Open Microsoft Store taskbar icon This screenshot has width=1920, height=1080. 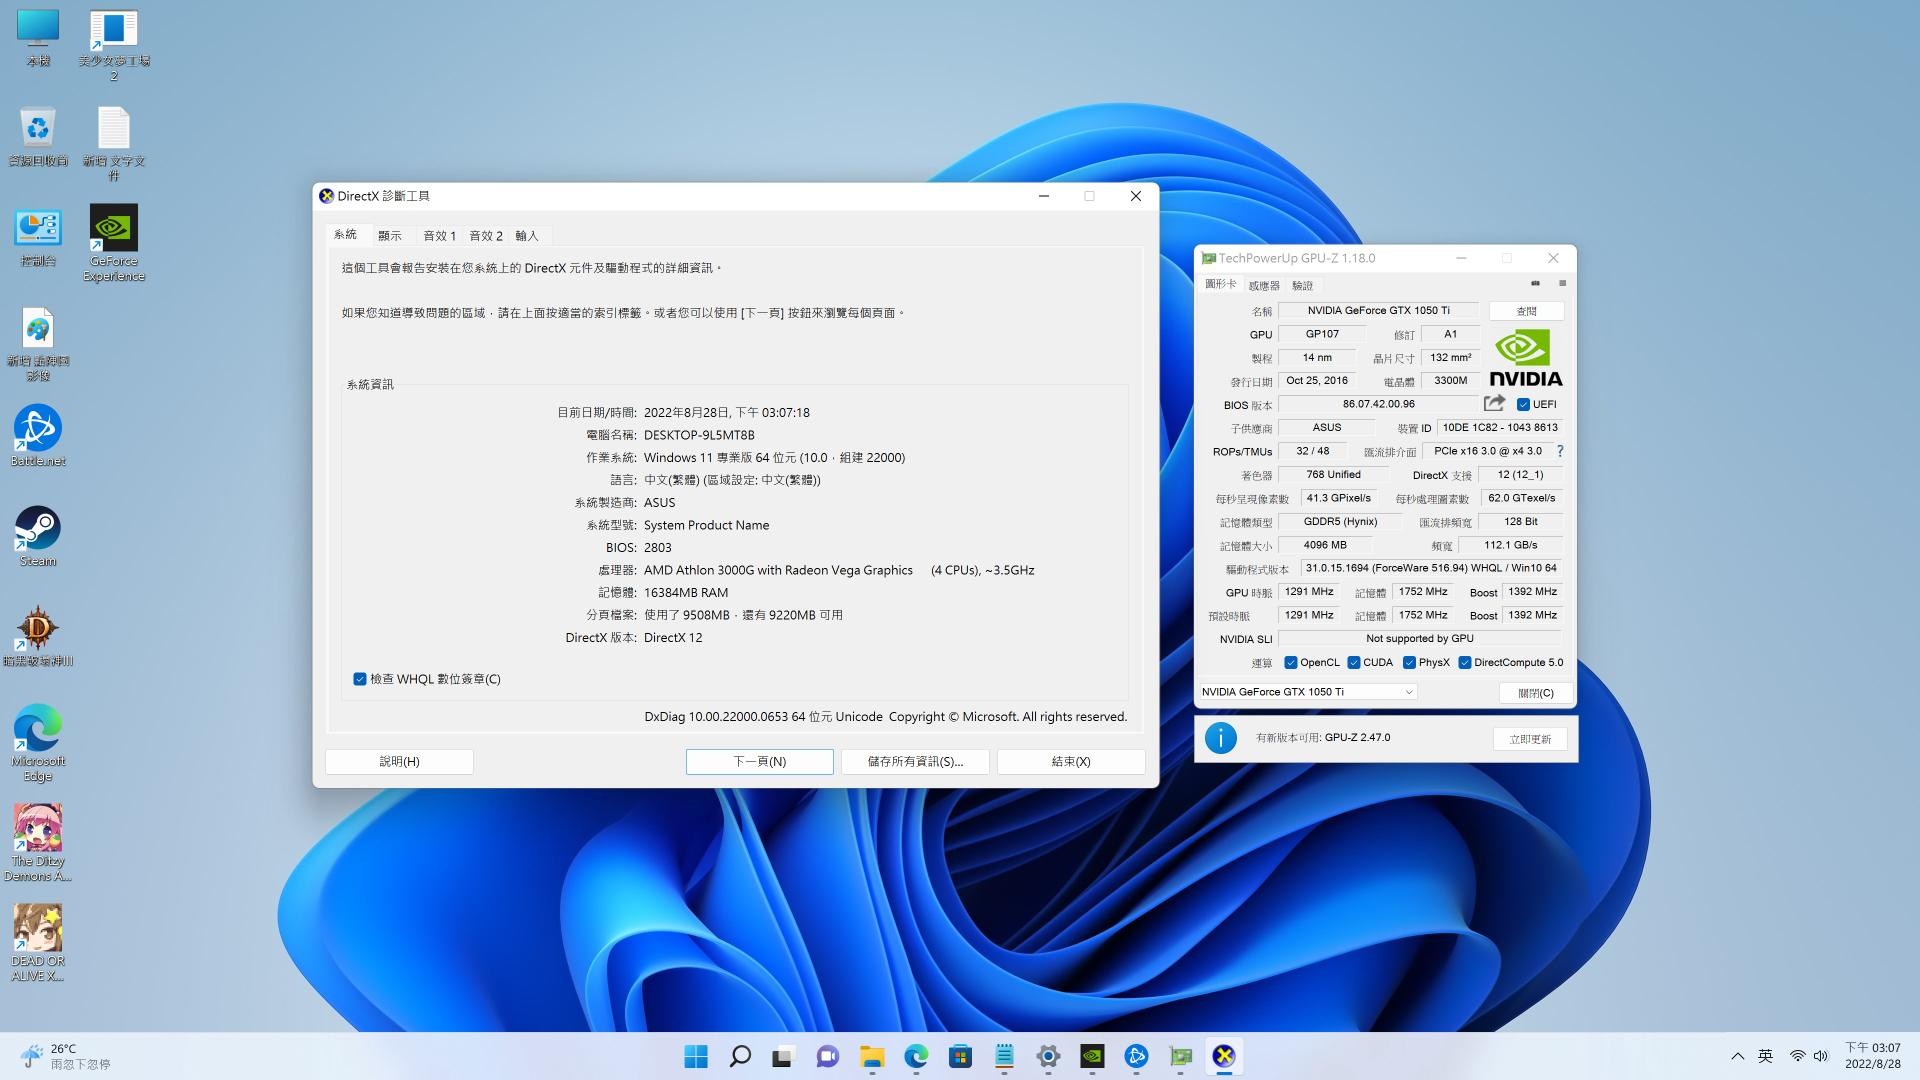960,1056
